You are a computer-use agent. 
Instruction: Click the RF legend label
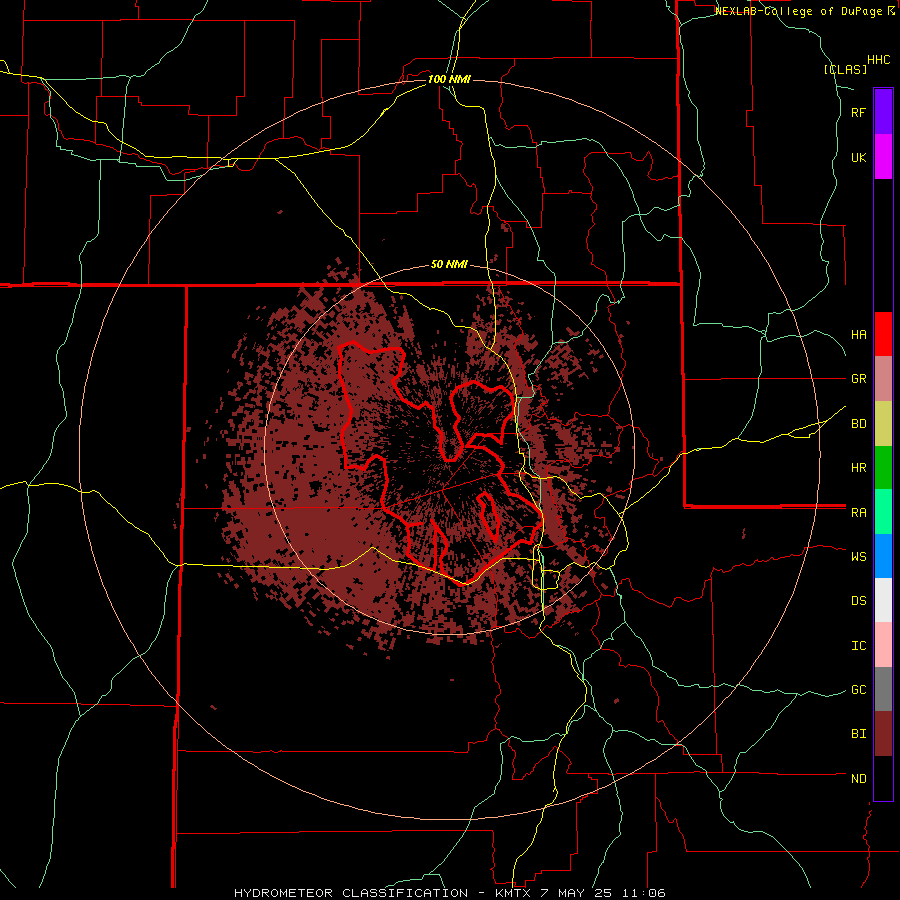[858, 112]
